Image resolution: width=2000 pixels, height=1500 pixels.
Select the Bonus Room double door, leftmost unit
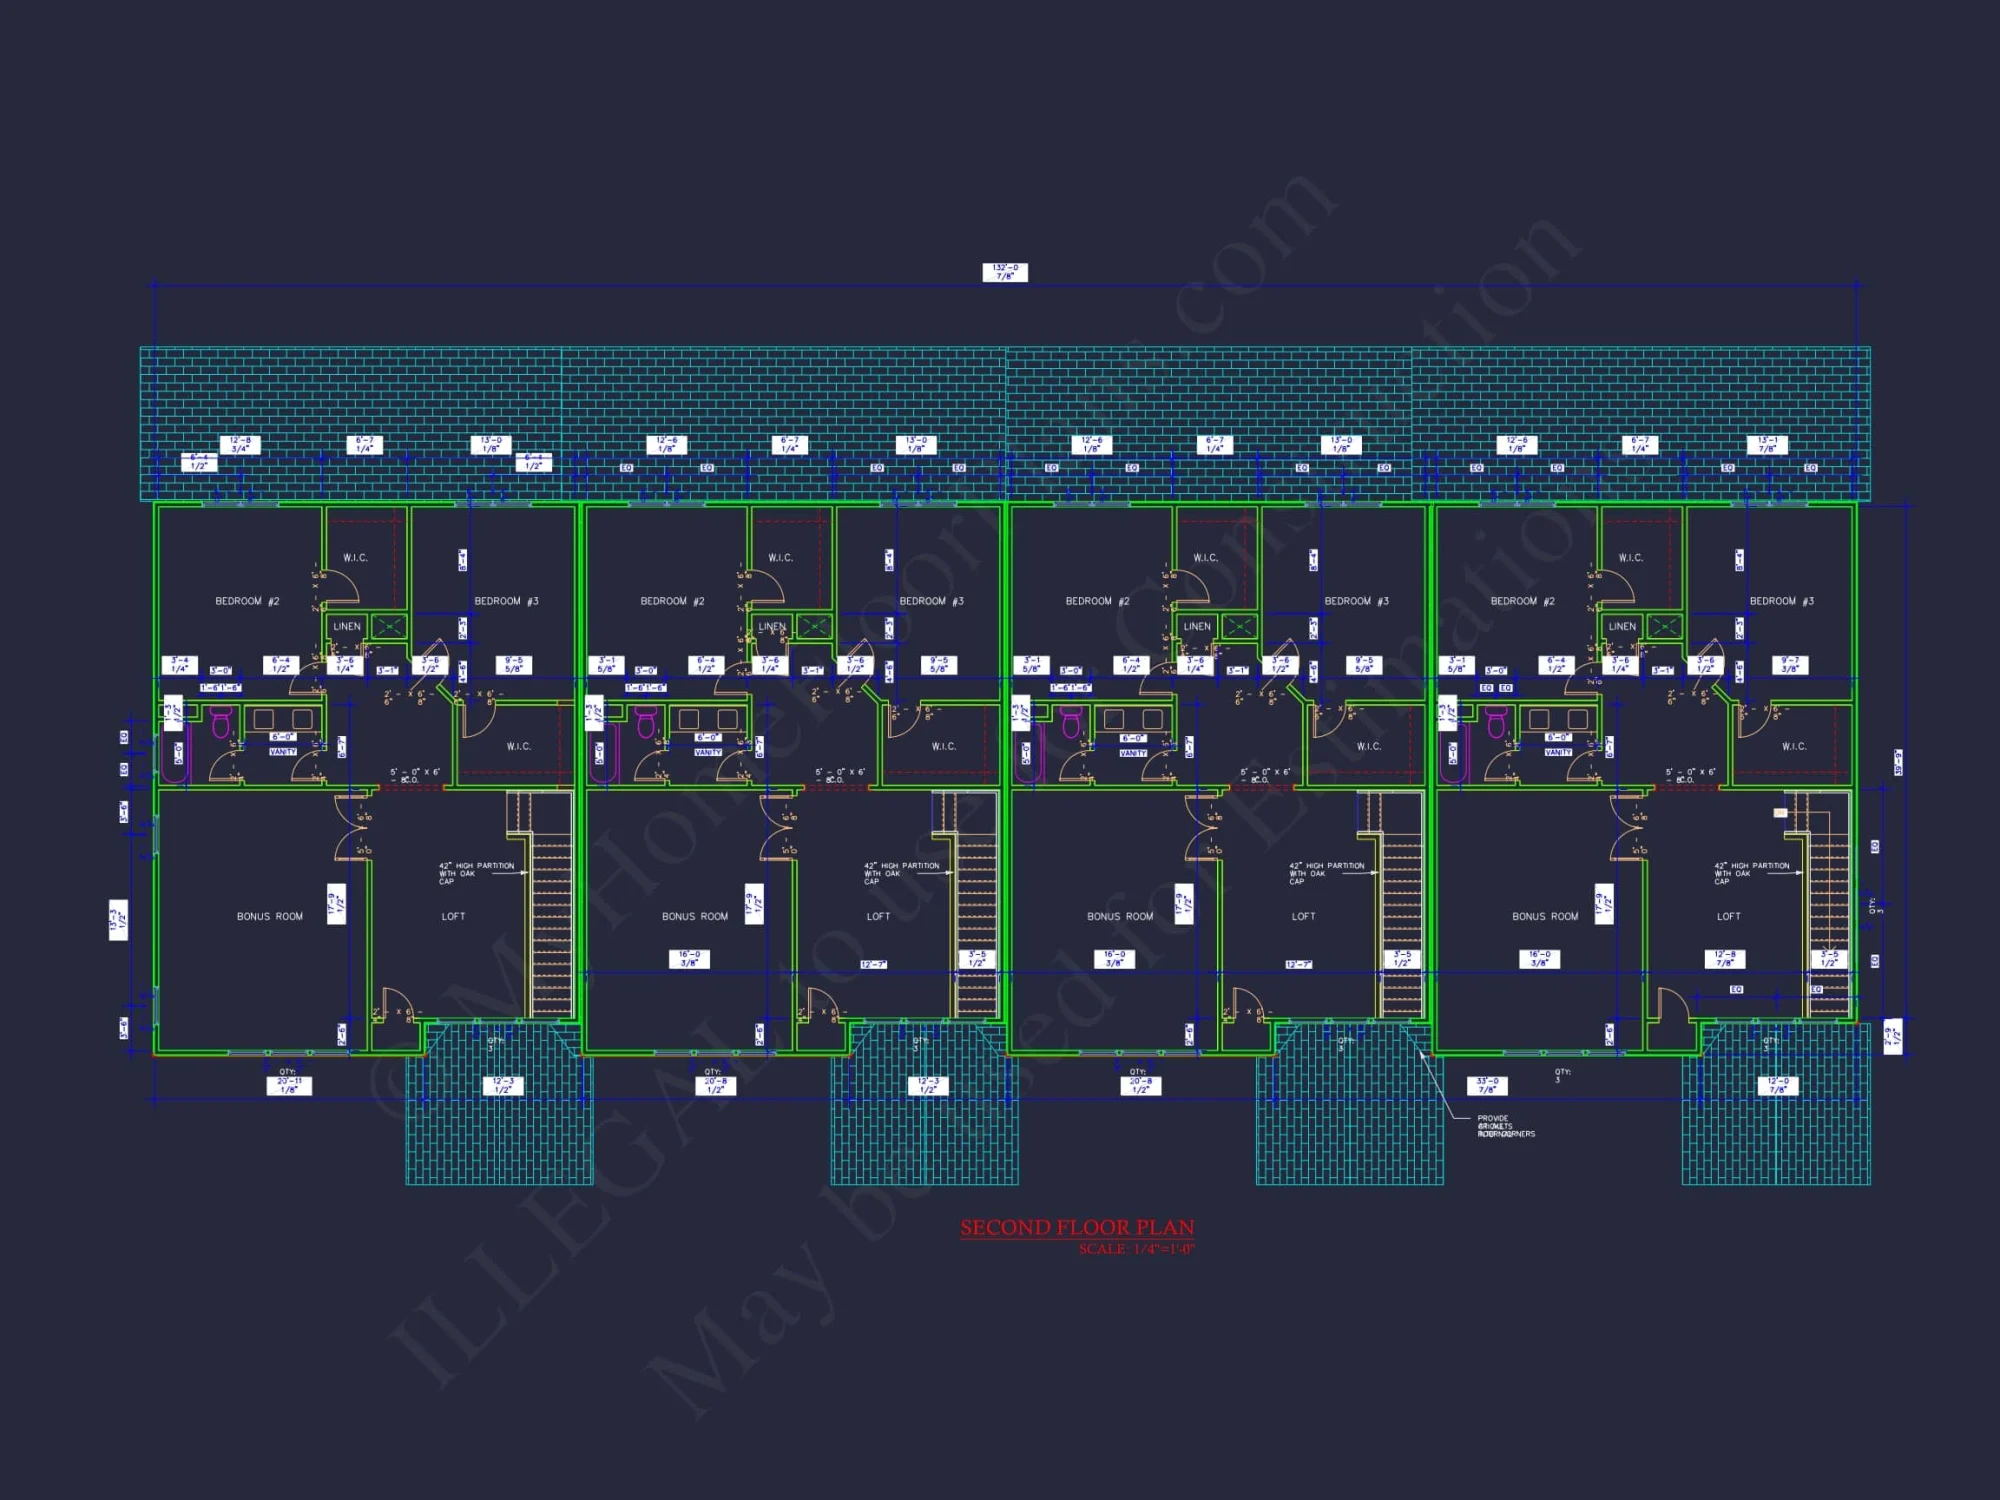353,828
